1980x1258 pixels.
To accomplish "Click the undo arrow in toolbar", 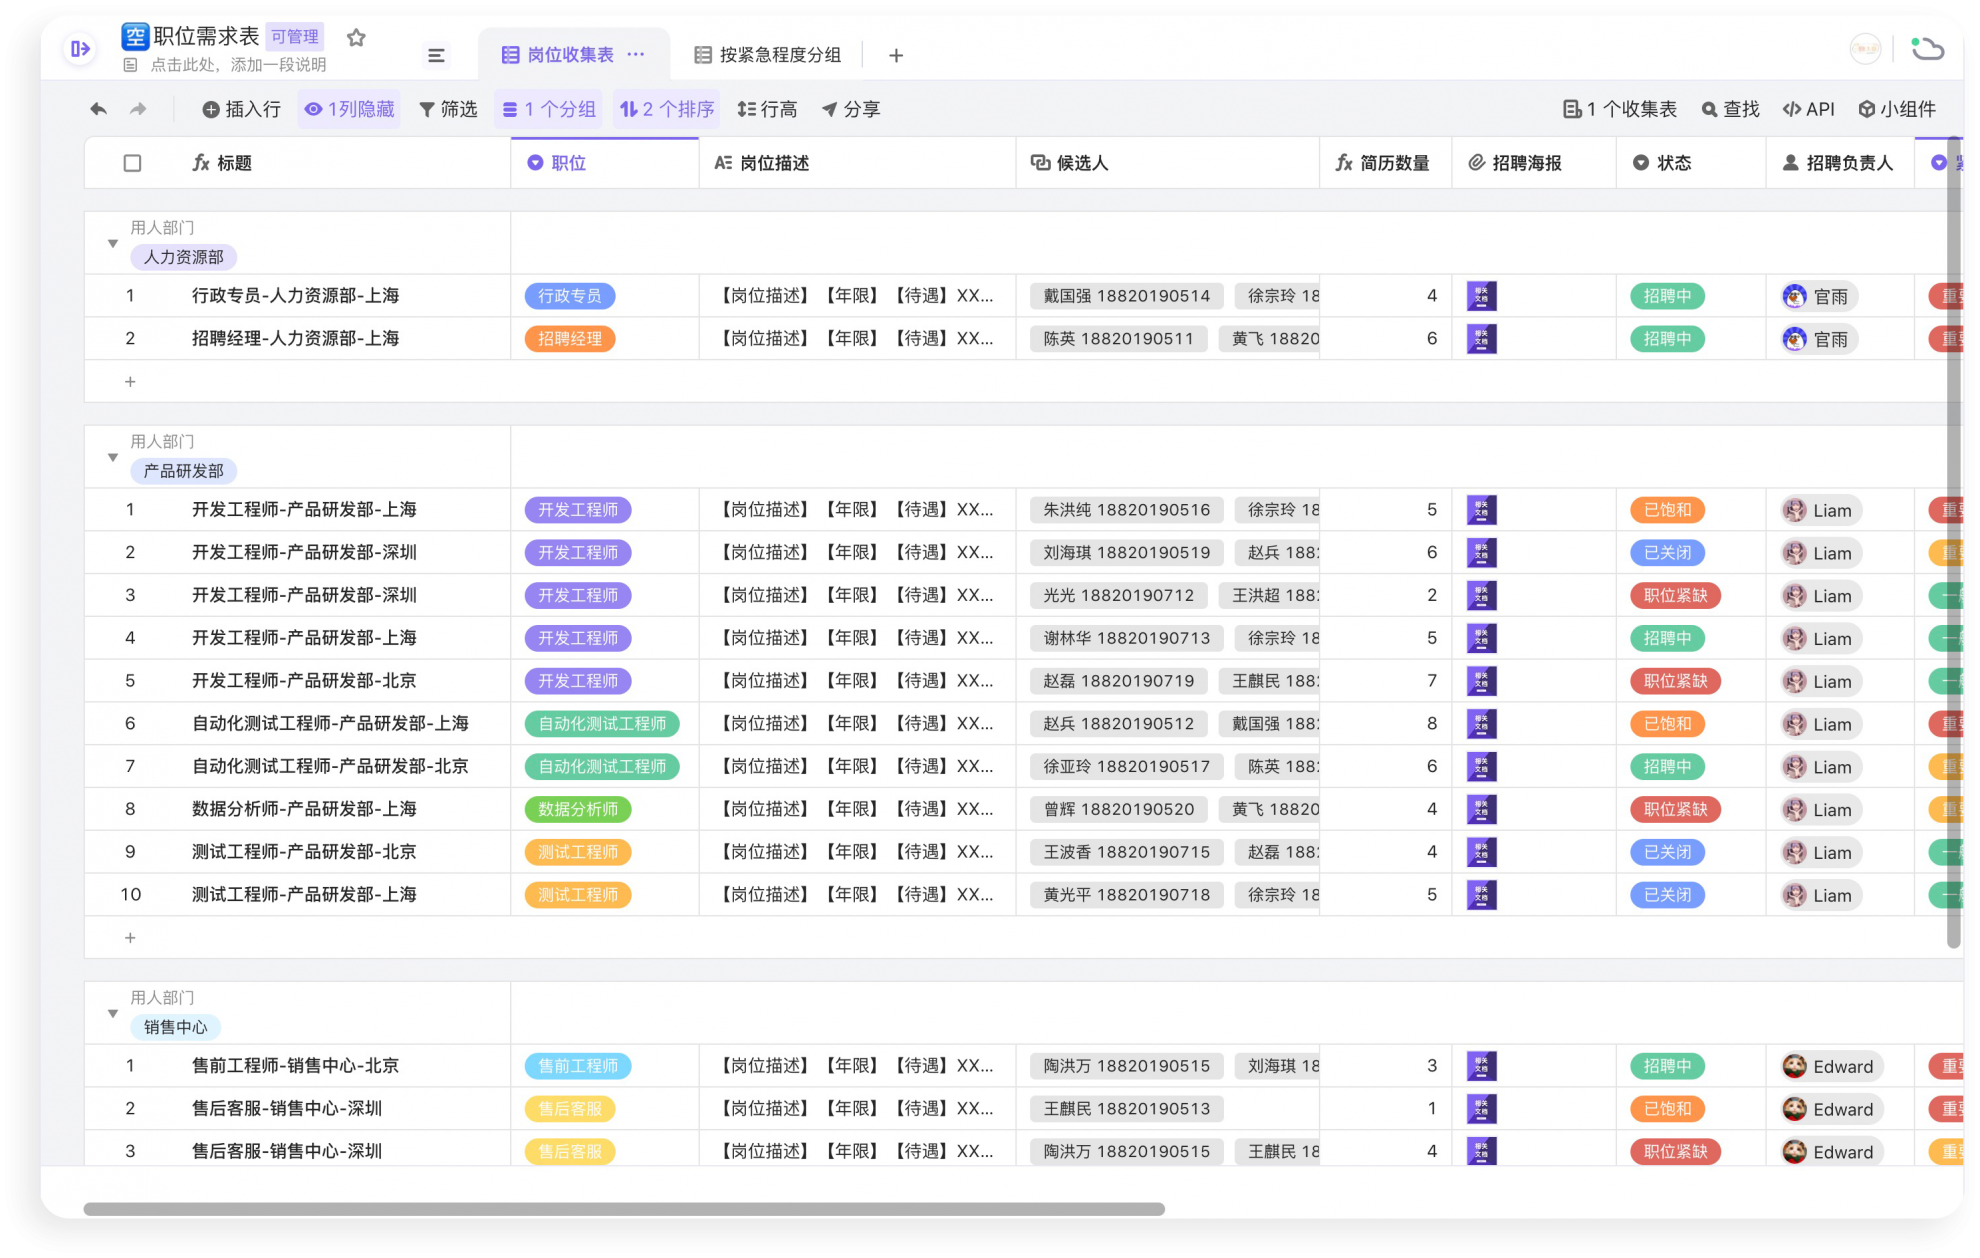I will (98, 109).
